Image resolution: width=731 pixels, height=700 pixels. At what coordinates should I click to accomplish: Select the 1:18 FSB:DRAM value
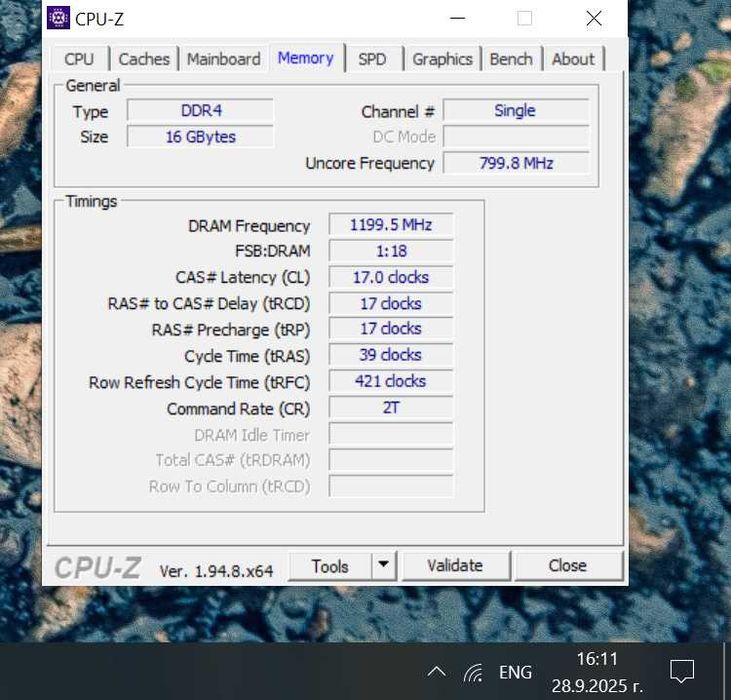[391, 251]
